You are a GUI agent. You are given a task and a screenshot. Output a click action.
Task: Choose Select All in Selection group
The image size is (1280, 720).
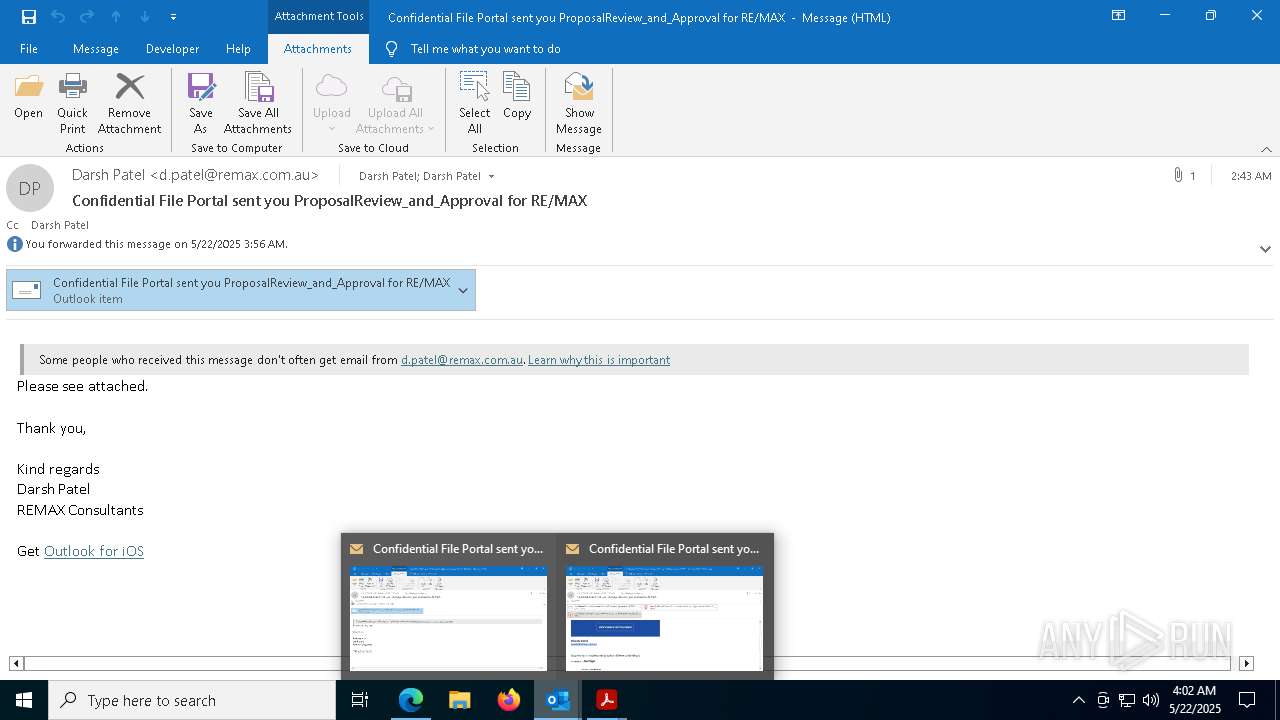point(474,103)
